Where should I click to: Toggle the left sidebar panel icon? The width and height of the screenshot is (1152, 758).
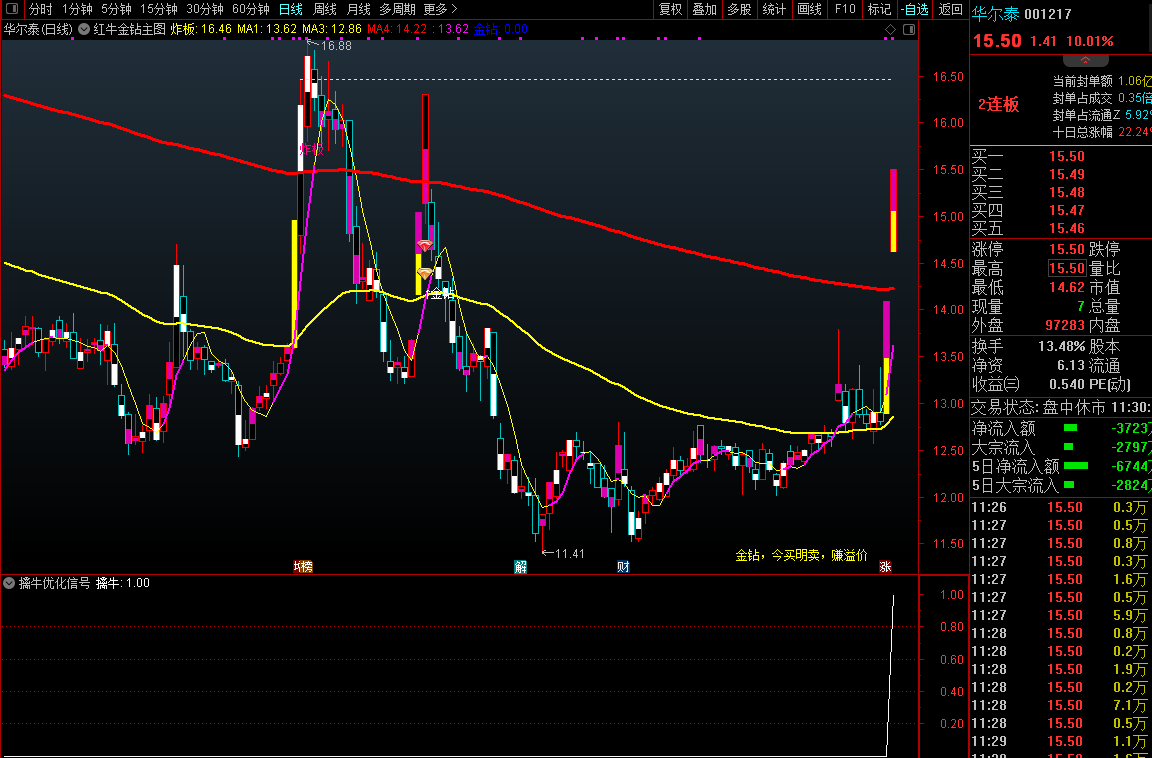click(x=12, y=9)
